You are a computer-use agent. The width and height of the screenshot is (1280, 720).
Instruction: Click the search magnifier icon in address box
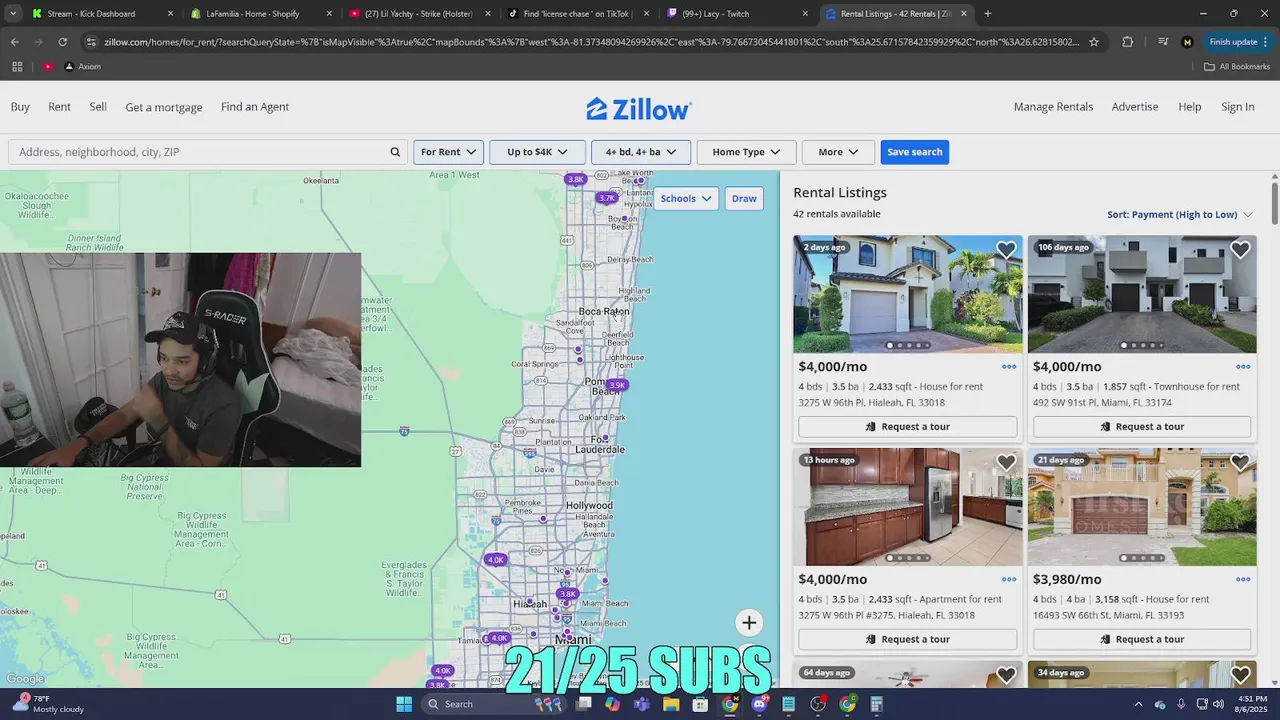pyautogui.click(x=395, y=152)
